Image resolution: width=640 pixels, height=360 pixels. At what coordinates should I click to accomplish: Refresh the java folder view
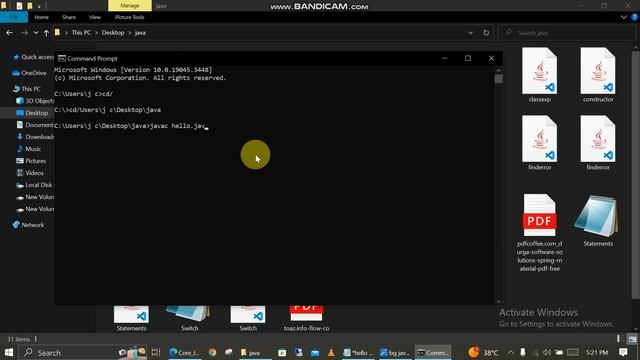tap(486, 33)
